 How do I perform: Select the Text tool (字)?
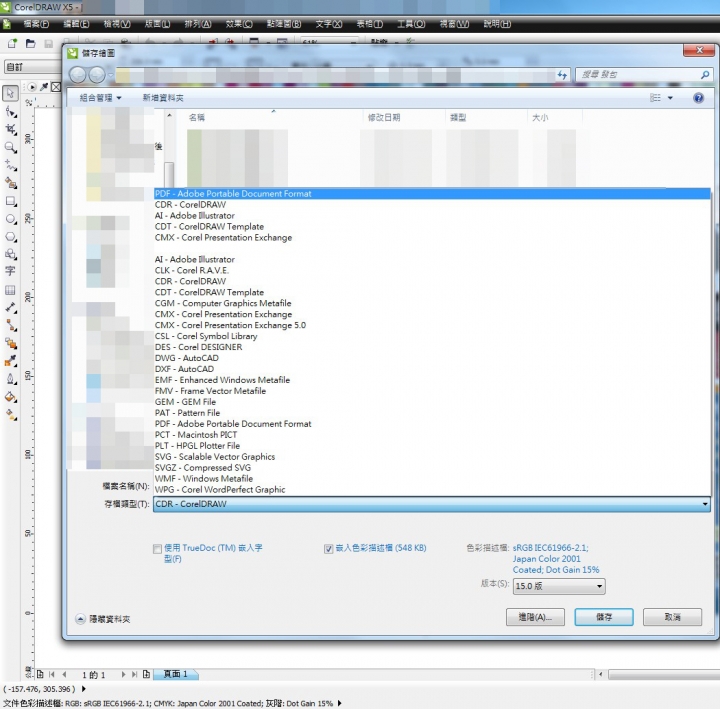point(10,271)
